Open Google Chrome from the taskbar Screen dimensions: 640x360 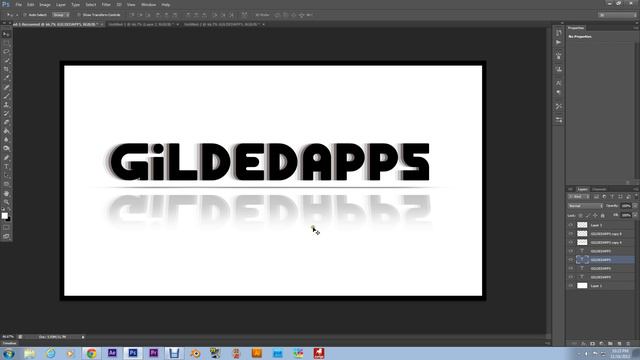tap(91, 353)
